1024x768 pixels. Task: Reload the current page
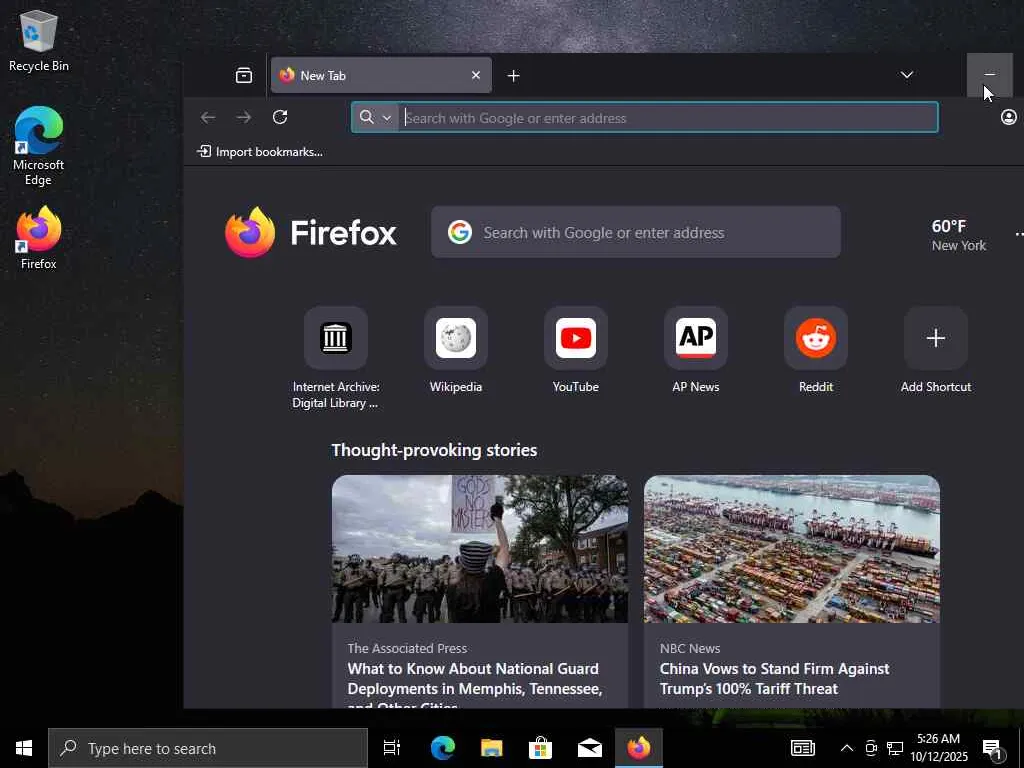click(x=280, y=118)
